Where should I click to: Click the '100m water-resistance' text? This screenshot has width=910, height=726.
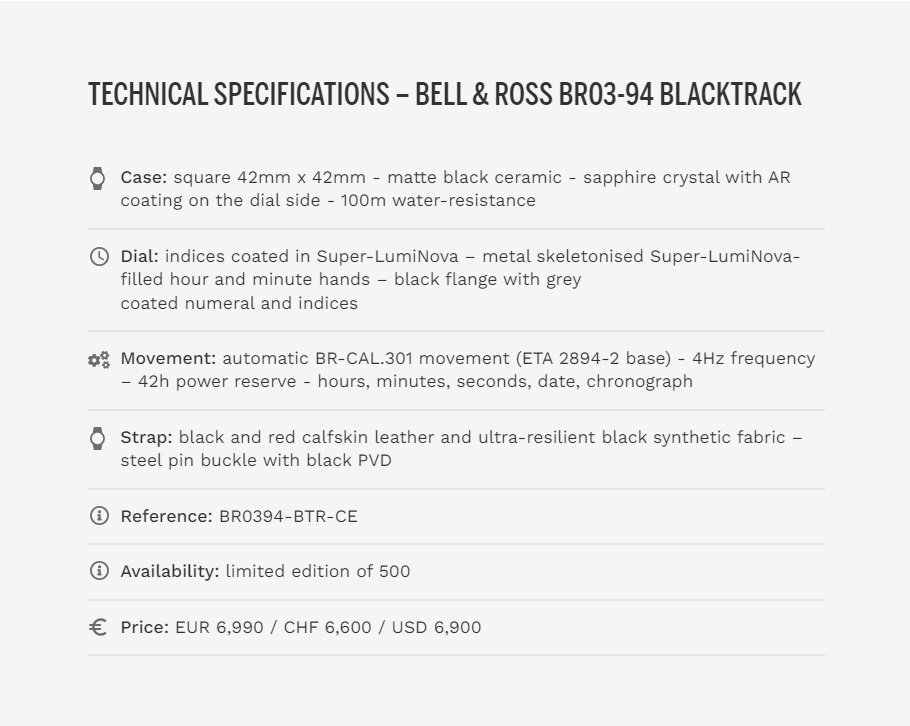point(438,200)
